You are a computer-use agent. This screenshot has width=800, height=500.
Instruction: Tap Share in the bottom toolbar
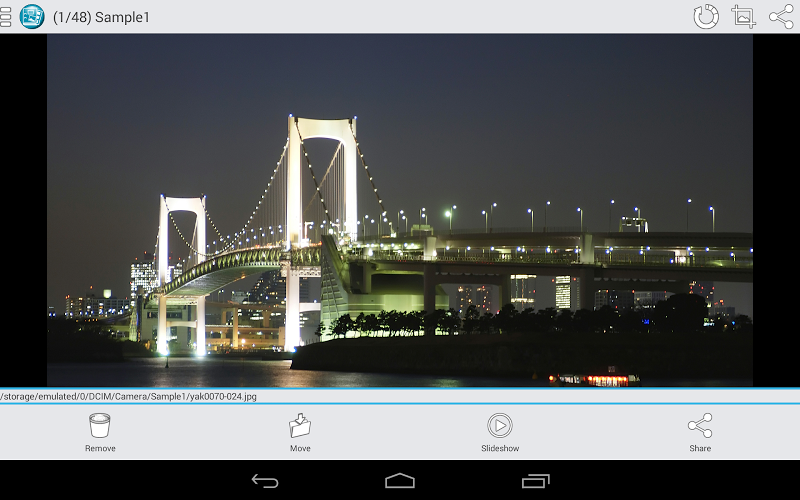click(x=700, y=433)
